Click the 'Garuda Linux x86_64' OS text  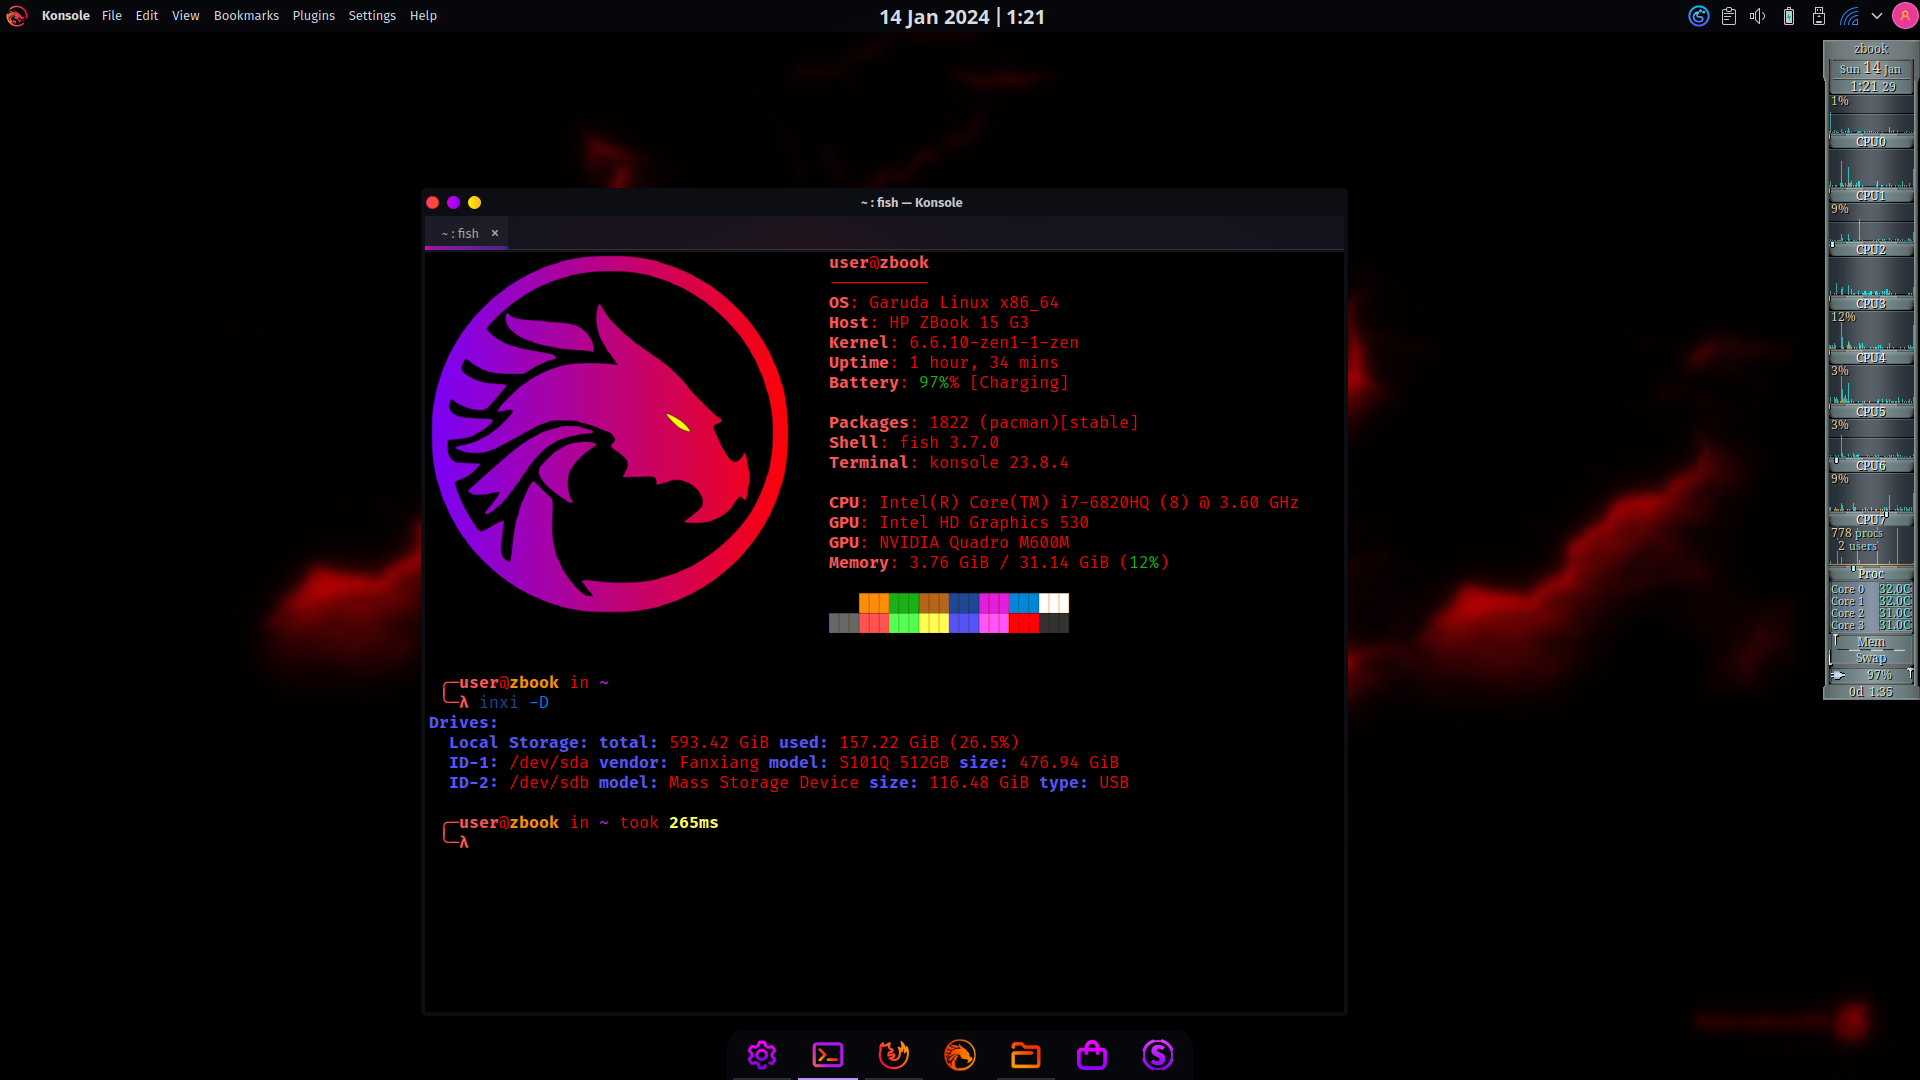964,303
